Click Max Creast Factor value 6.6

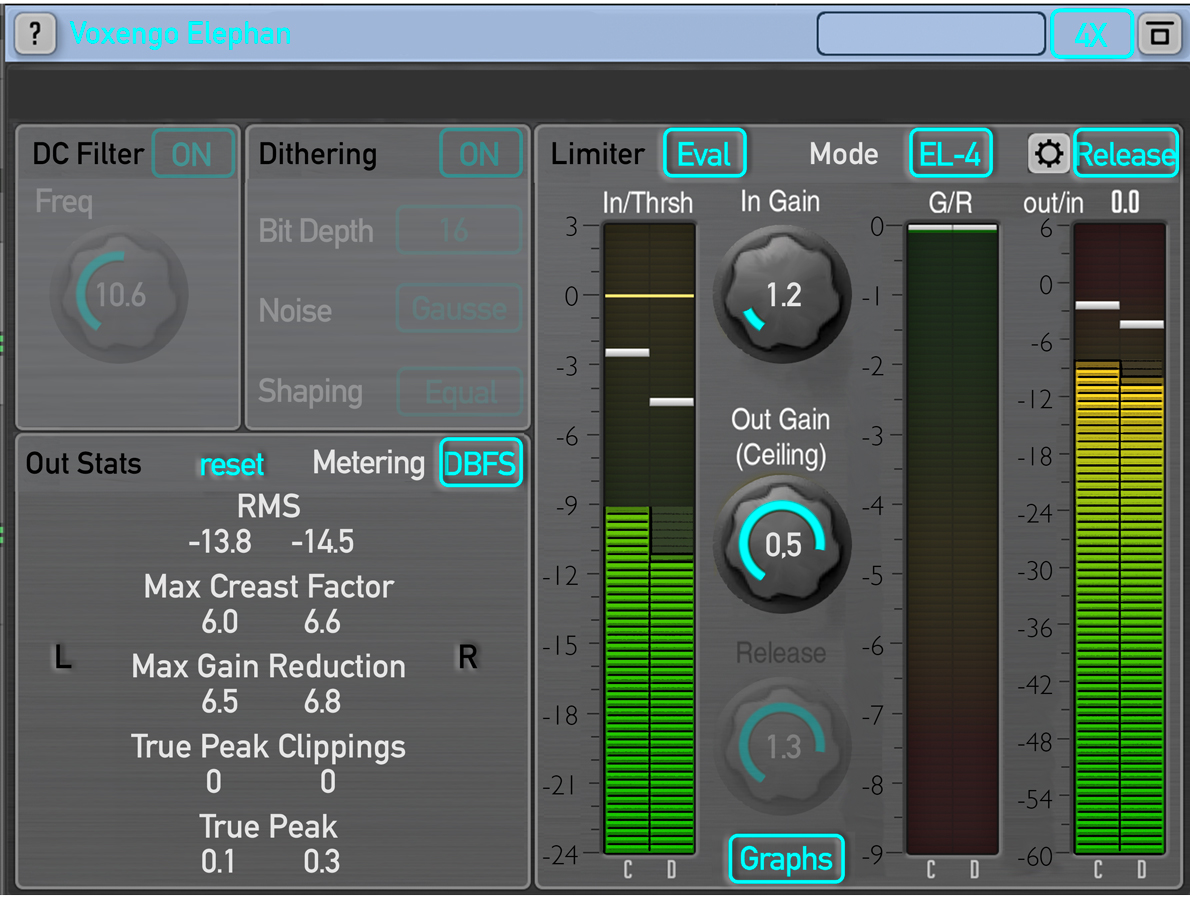coord(323,622)
